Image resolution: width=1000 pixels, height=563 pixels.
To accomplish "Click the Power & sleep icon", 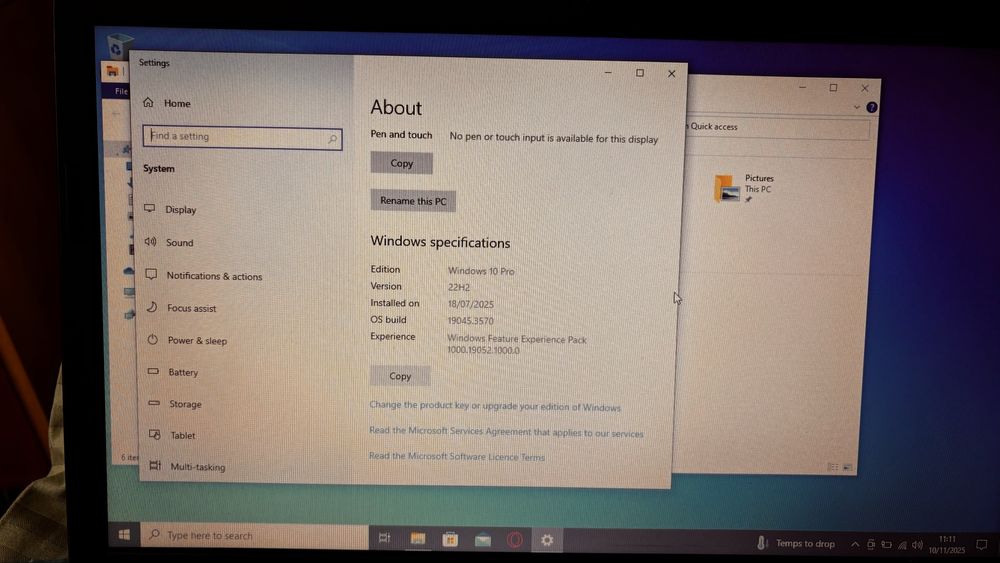I will point(152,339).
